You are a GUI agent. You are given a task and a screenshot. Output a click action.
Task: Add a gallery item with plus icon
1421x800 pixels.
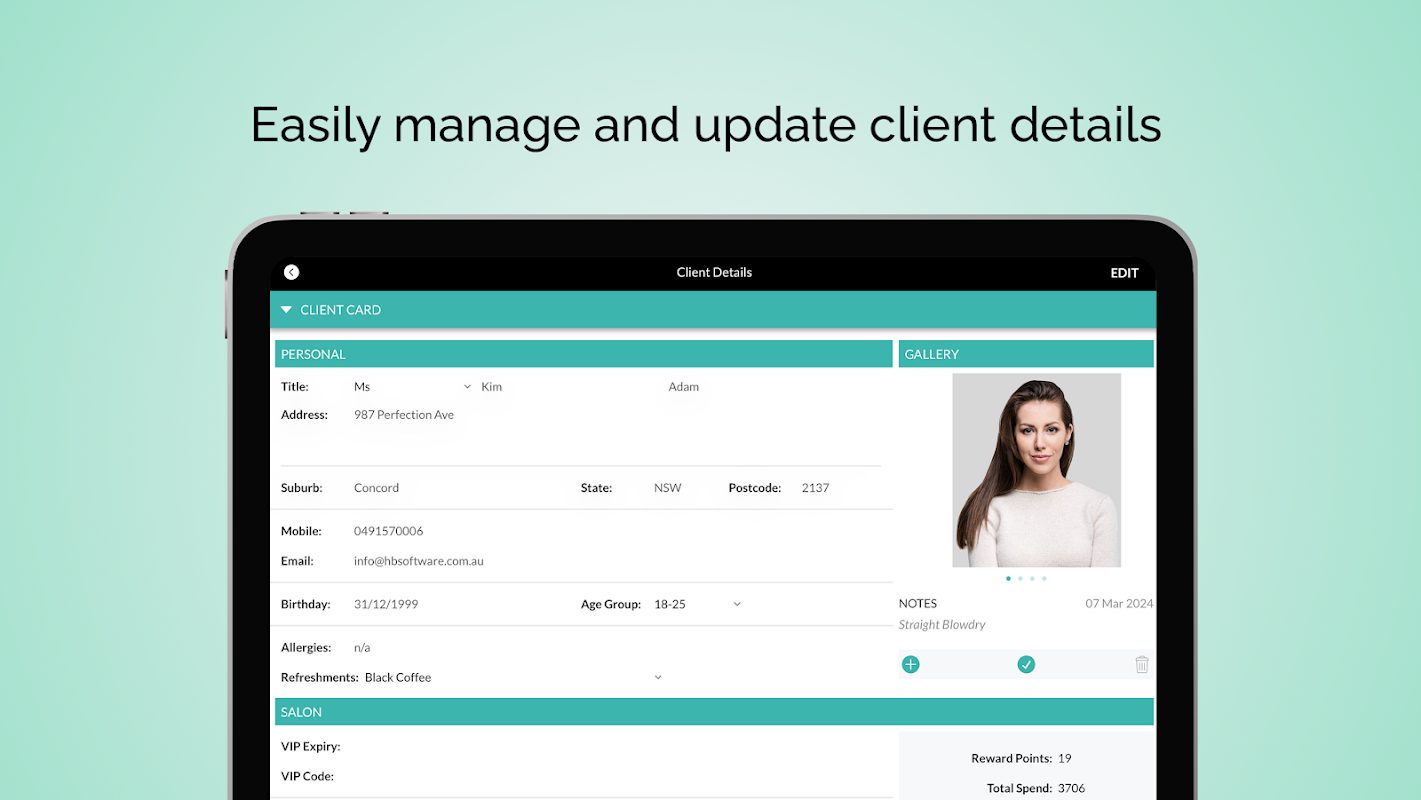[x=910, y=664]
